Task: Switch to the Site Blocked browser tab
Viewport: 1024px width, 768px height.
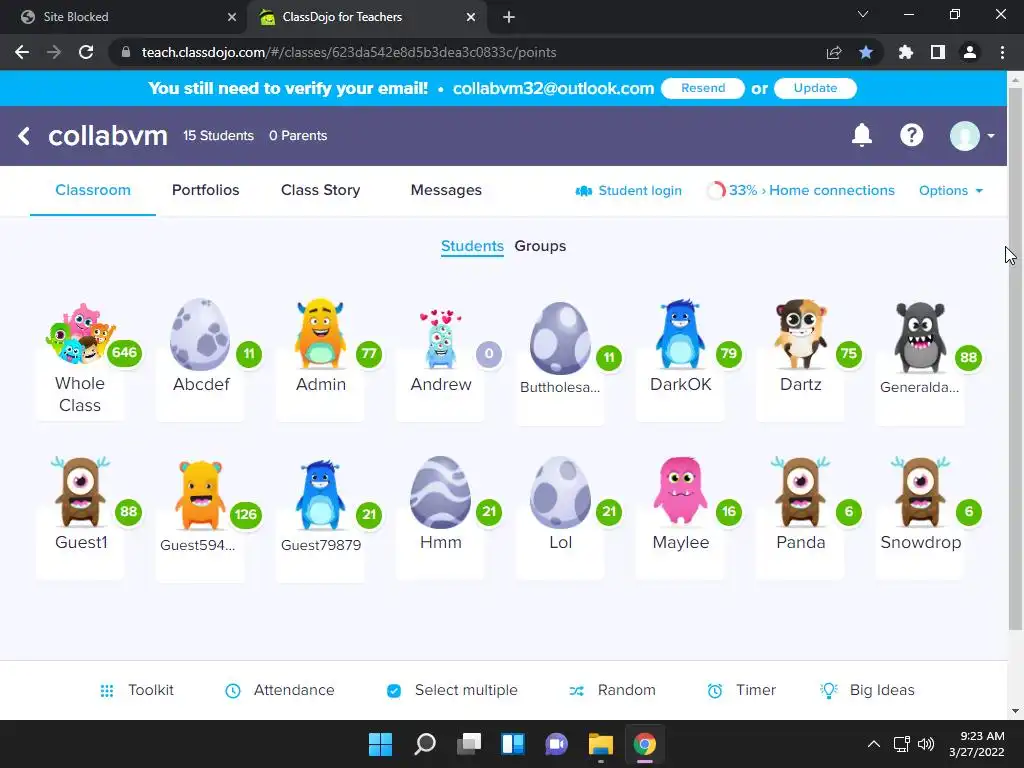Action: [x=124, y=17]
